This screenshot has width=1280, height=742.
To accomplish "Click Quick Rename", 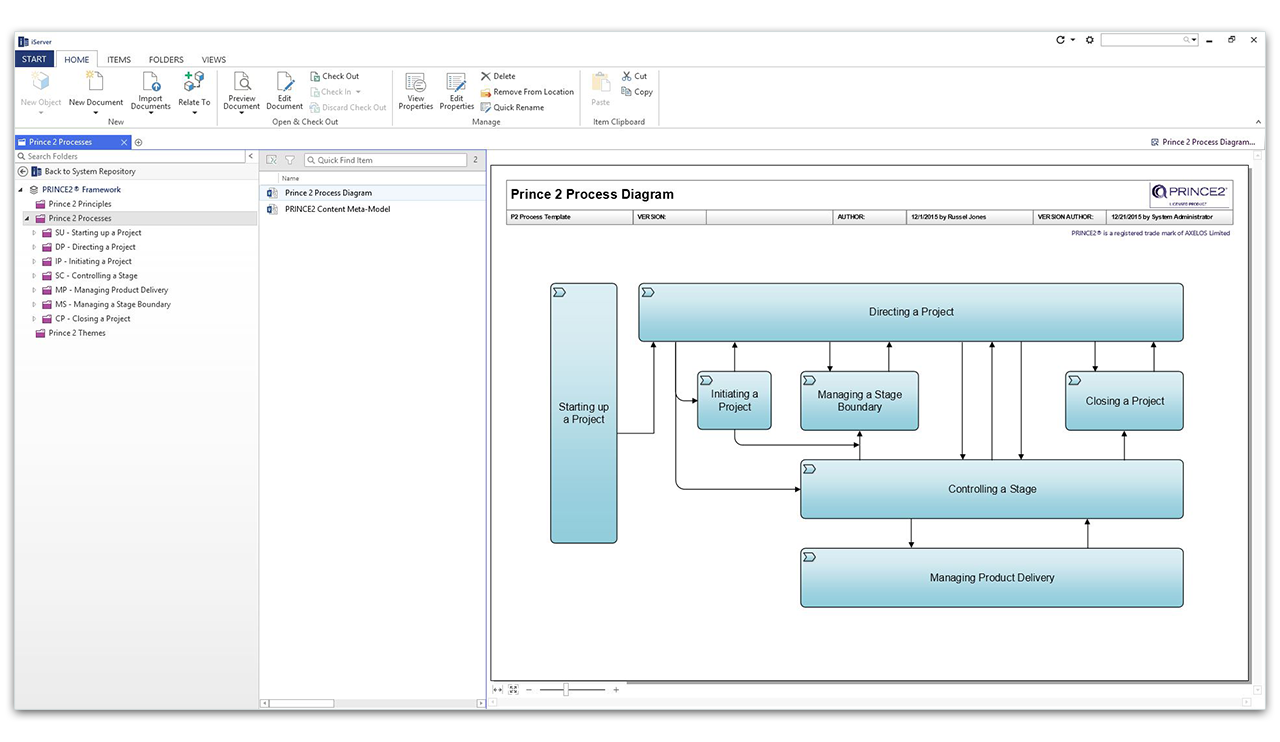I will [x=512, y=107].
